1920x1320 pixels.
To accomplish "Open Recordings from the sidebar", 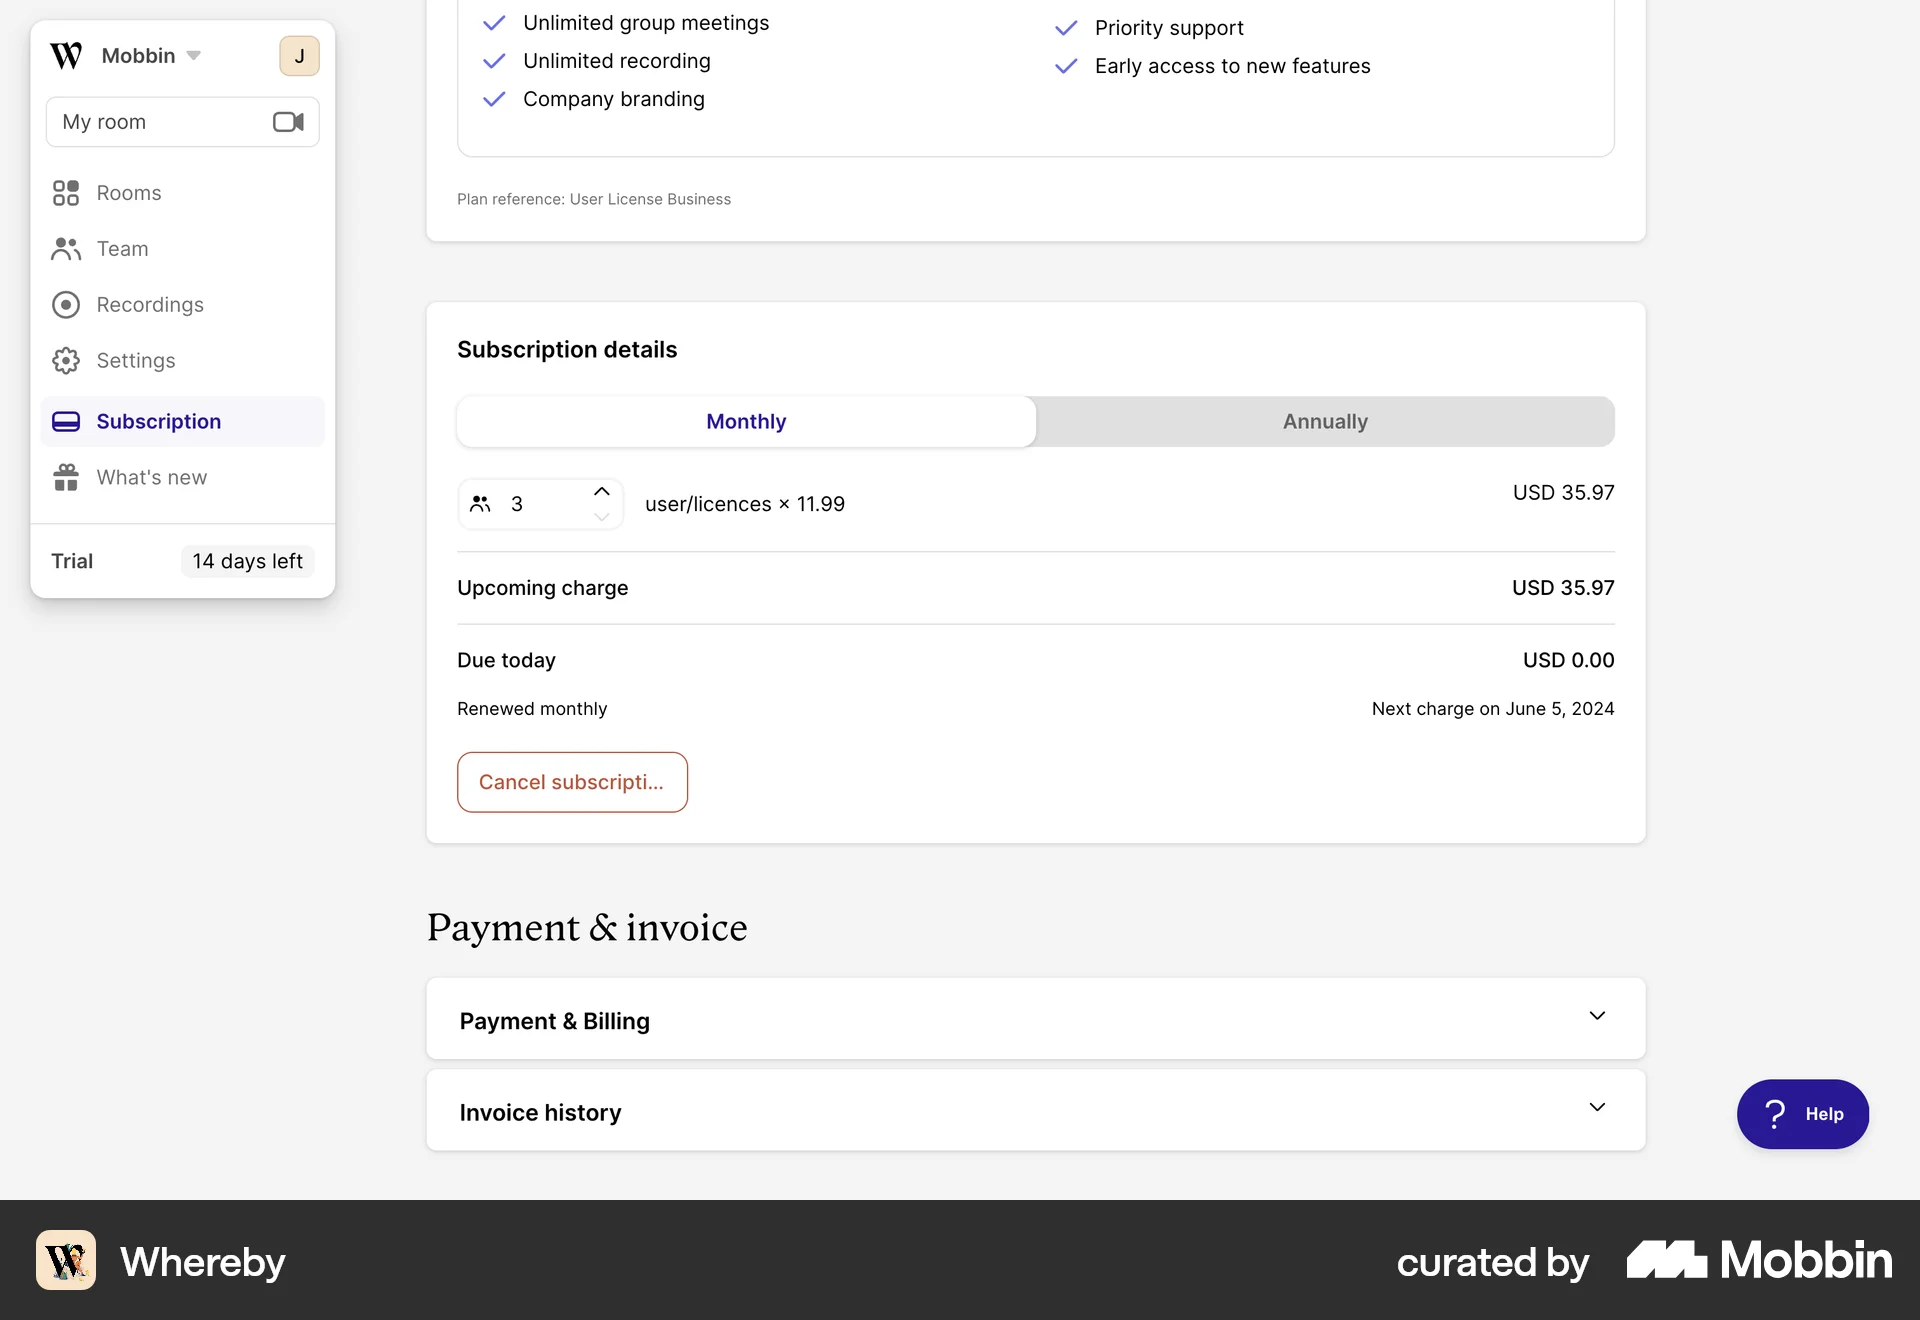I will point(149,304).
